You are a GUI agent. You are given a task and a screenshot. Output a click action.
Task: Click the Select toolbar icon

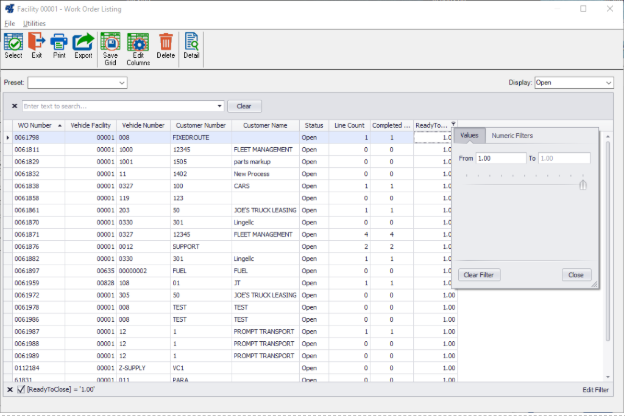tap(14, 46)
